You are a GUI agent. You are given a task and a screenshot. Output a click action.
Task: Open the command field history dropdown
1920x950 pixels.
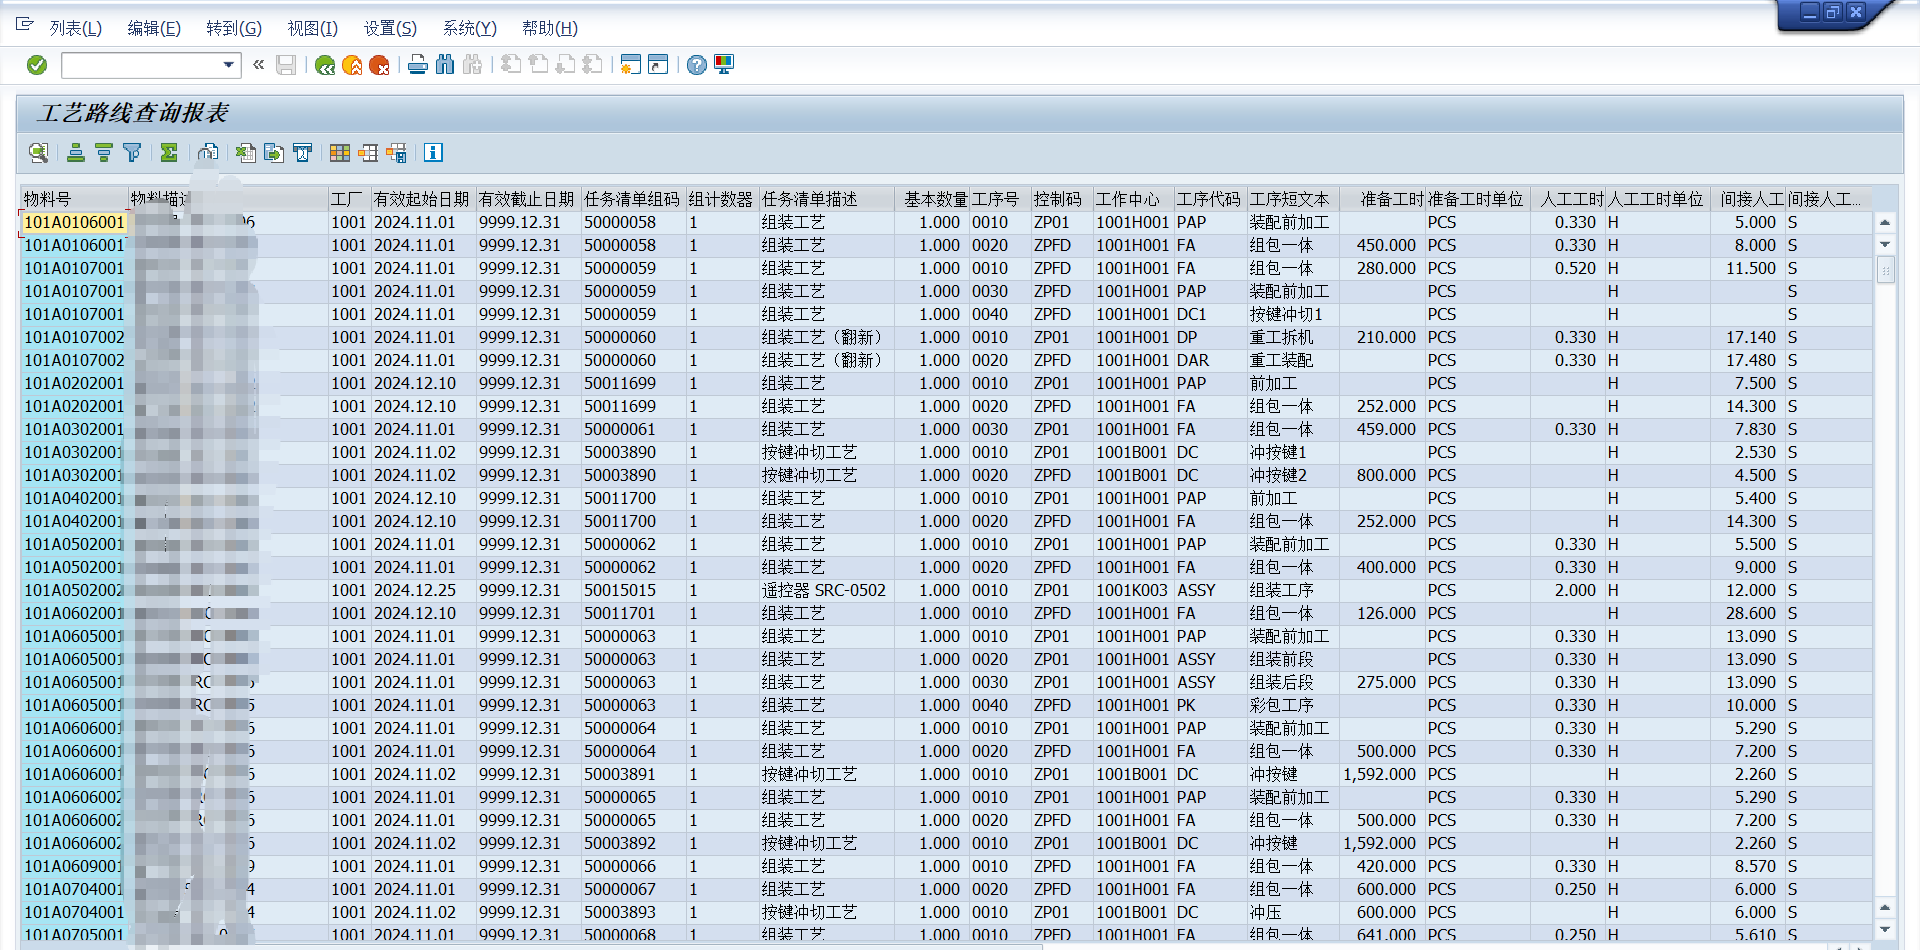click(229, 65)
